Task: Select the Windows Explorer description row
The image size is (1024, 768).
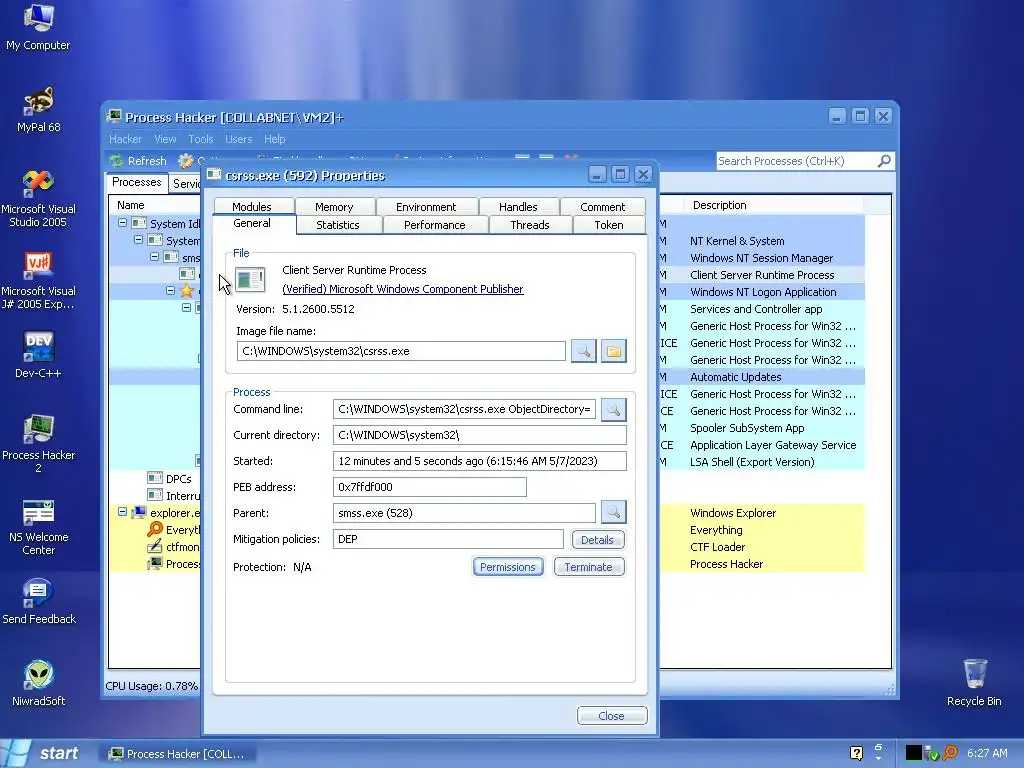Action: (733, 513)
